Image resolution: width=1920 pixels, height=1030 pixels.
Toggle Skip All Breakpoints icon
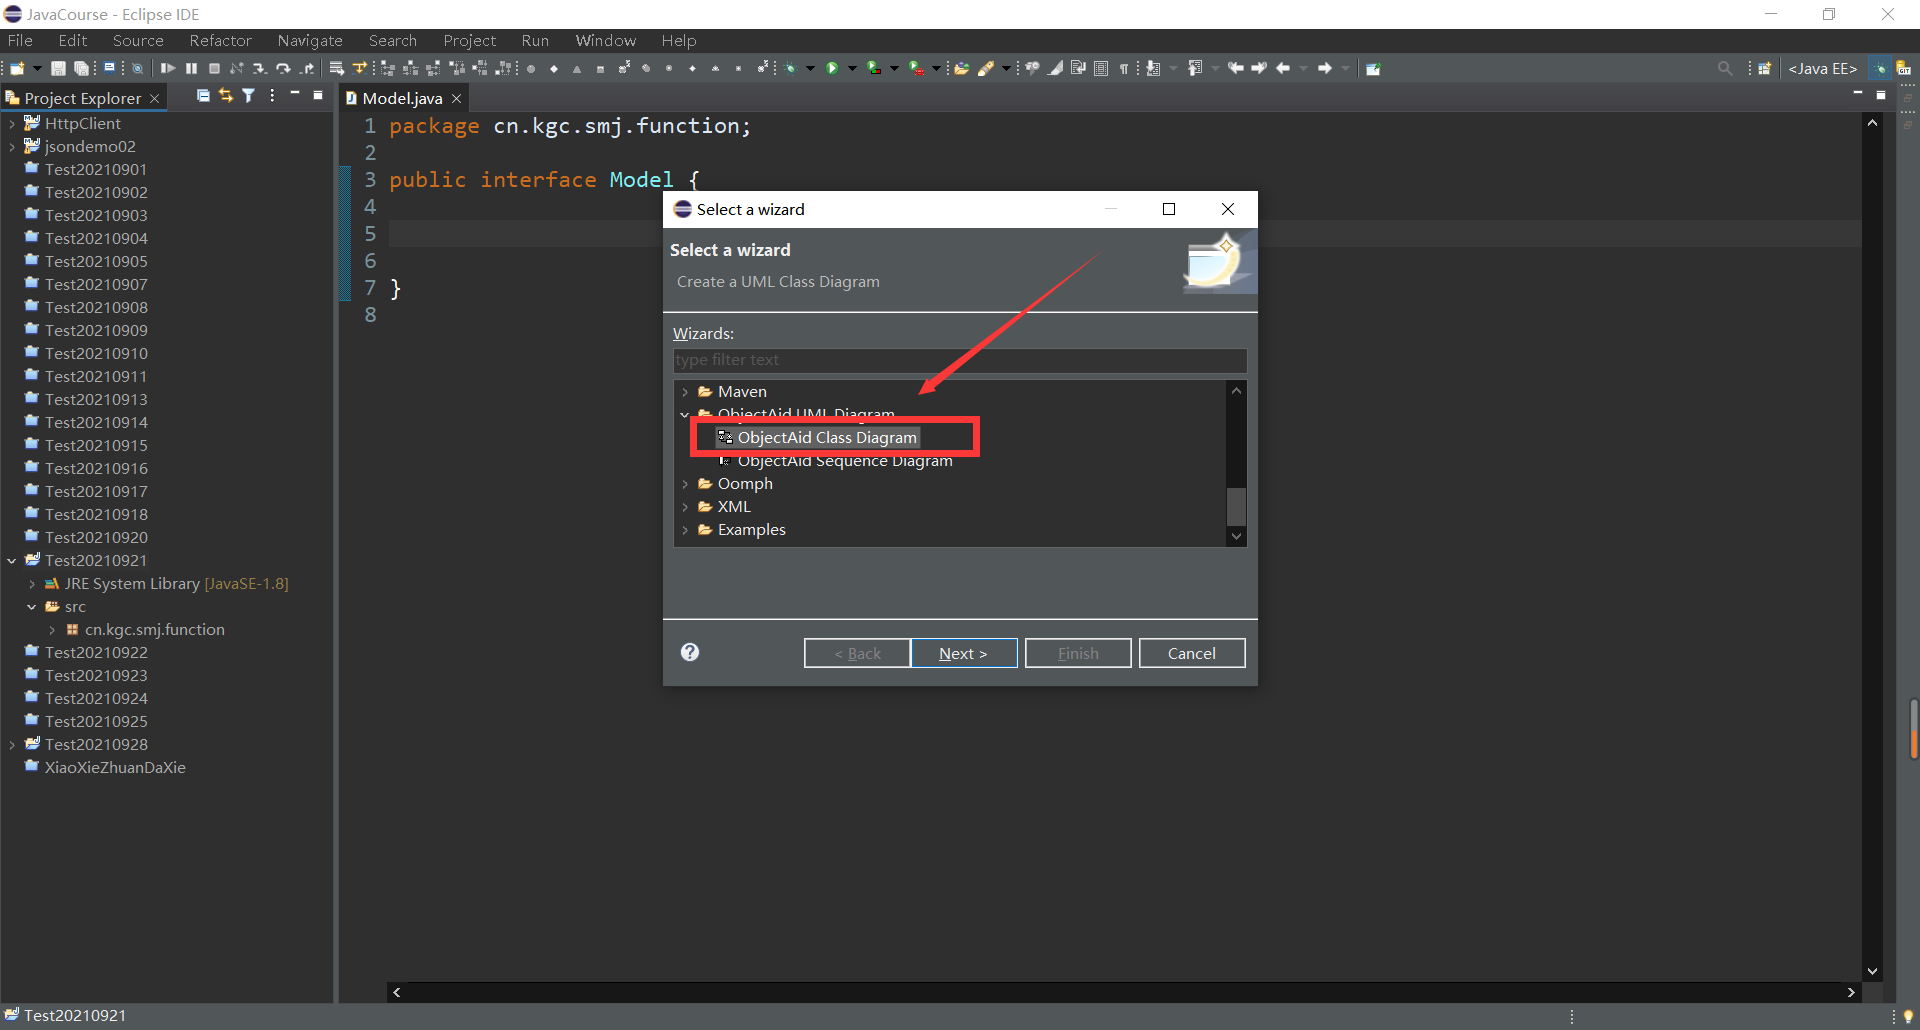137,68
